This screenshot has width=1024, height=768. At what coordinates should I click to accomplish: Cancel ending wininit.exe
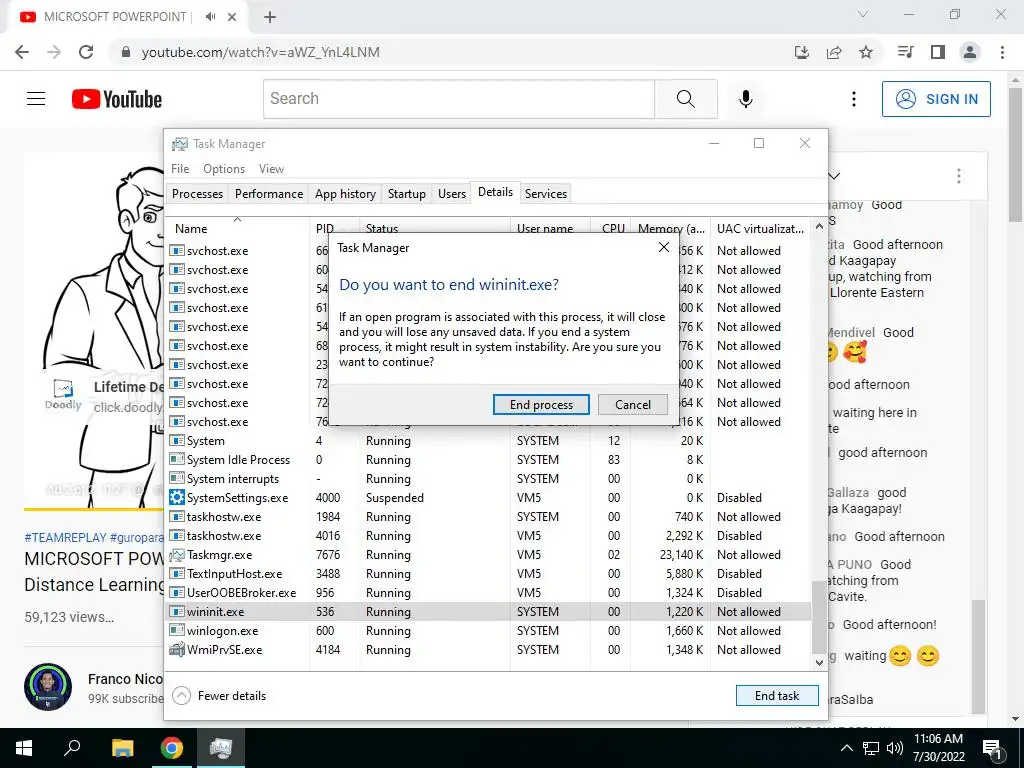pos(632,404)
